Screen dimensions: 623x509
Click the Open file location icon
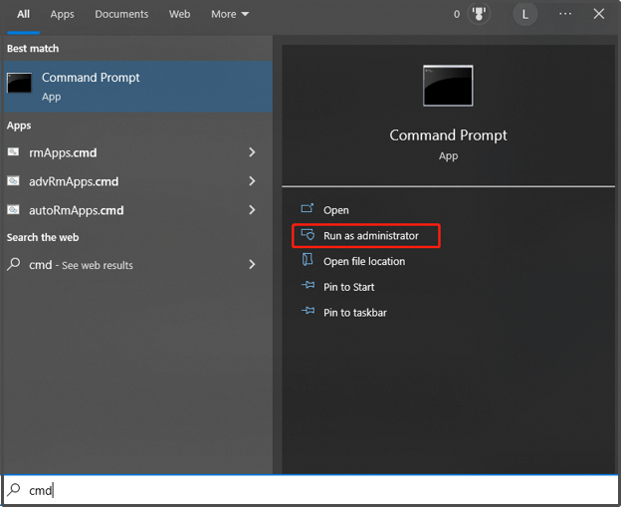(x=307, y=260)
